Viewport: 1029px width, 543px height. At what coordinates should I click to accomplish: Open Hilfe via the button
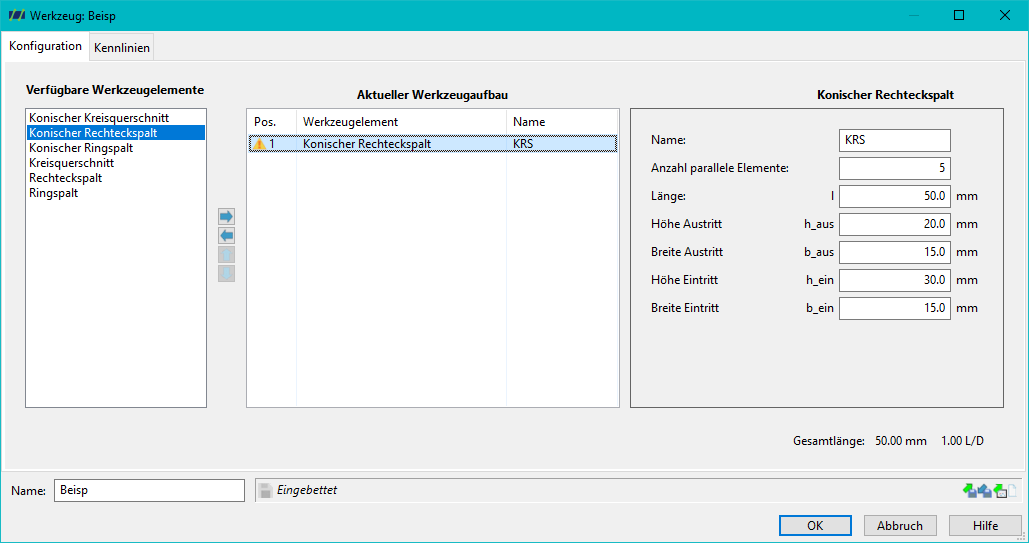985,525
